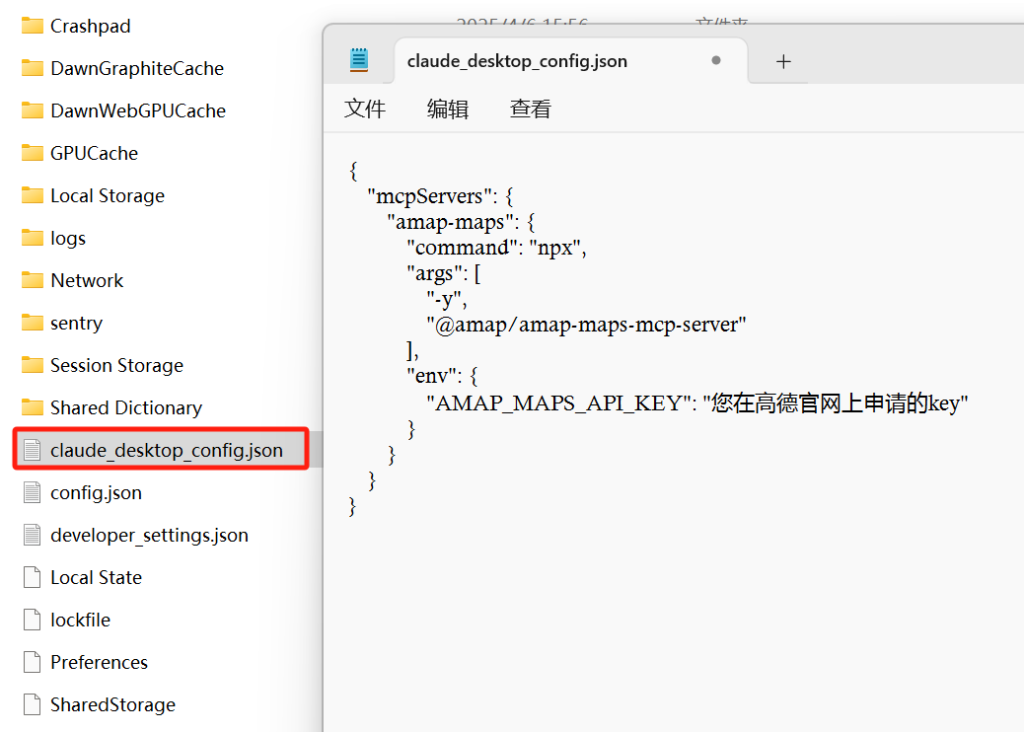Click the "command": "npx" line
The height and width of the screenshot is (732, 1024).
496,247
